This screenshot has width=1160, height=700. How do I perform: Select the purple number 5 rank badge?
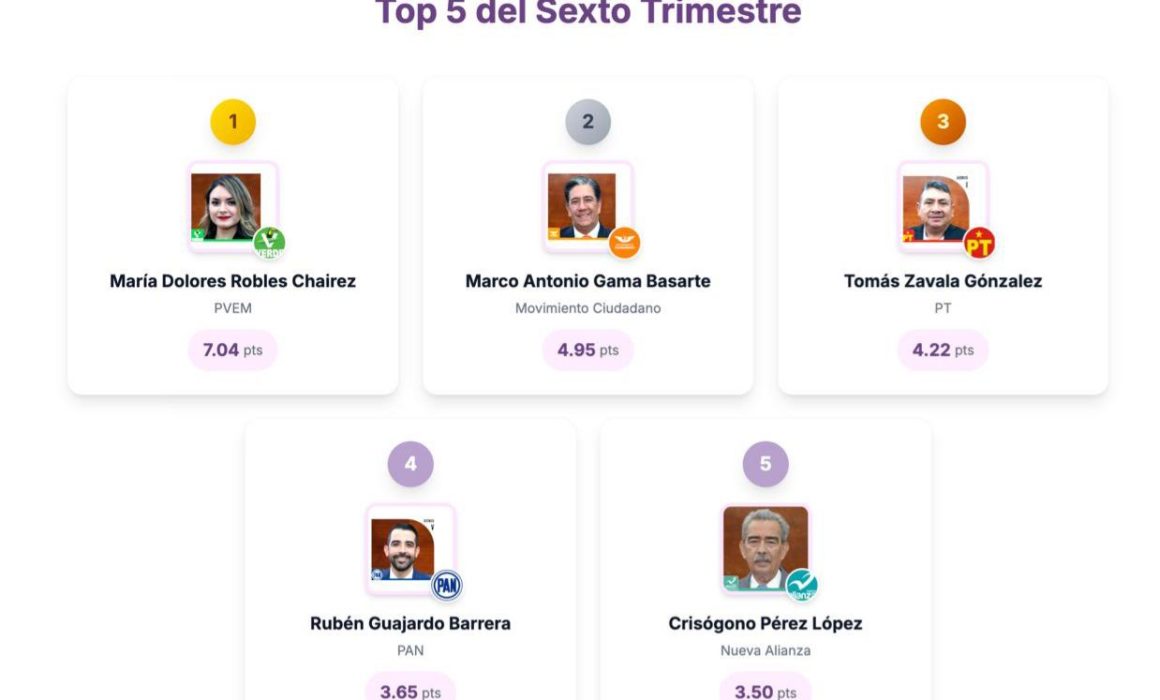766,464
